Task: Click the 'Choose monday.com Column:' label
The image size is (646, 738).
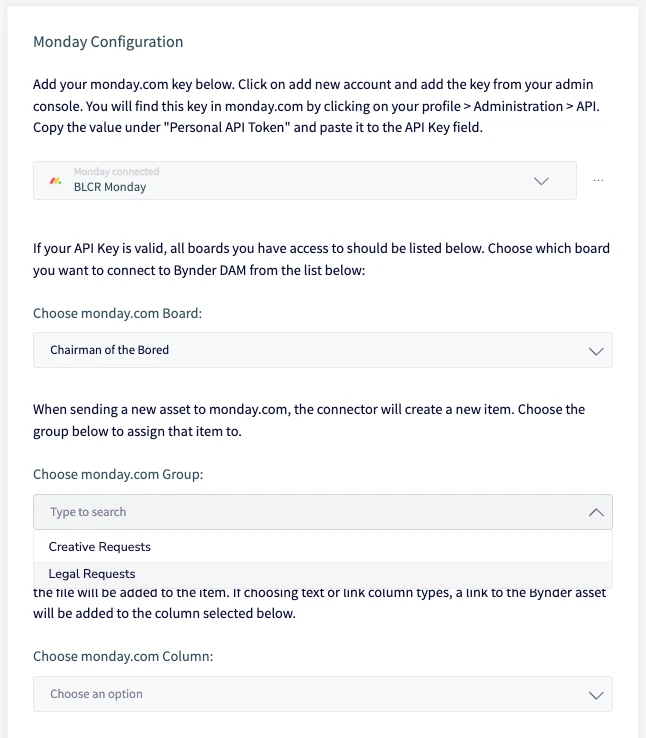Action: tap(123, 657)
